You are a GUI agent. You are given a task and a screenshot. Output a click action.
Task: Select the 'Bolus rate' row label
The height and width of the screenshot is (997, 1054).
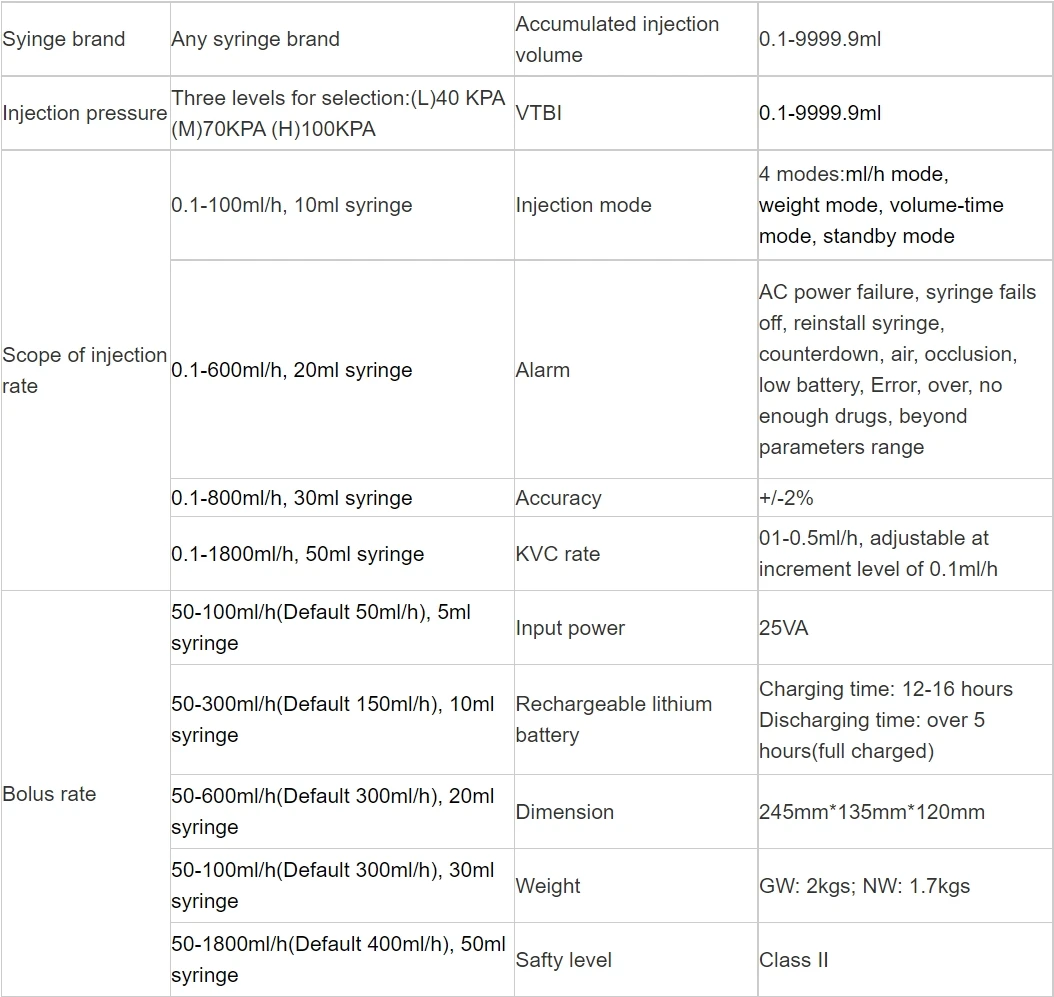(x=50, y=794)
